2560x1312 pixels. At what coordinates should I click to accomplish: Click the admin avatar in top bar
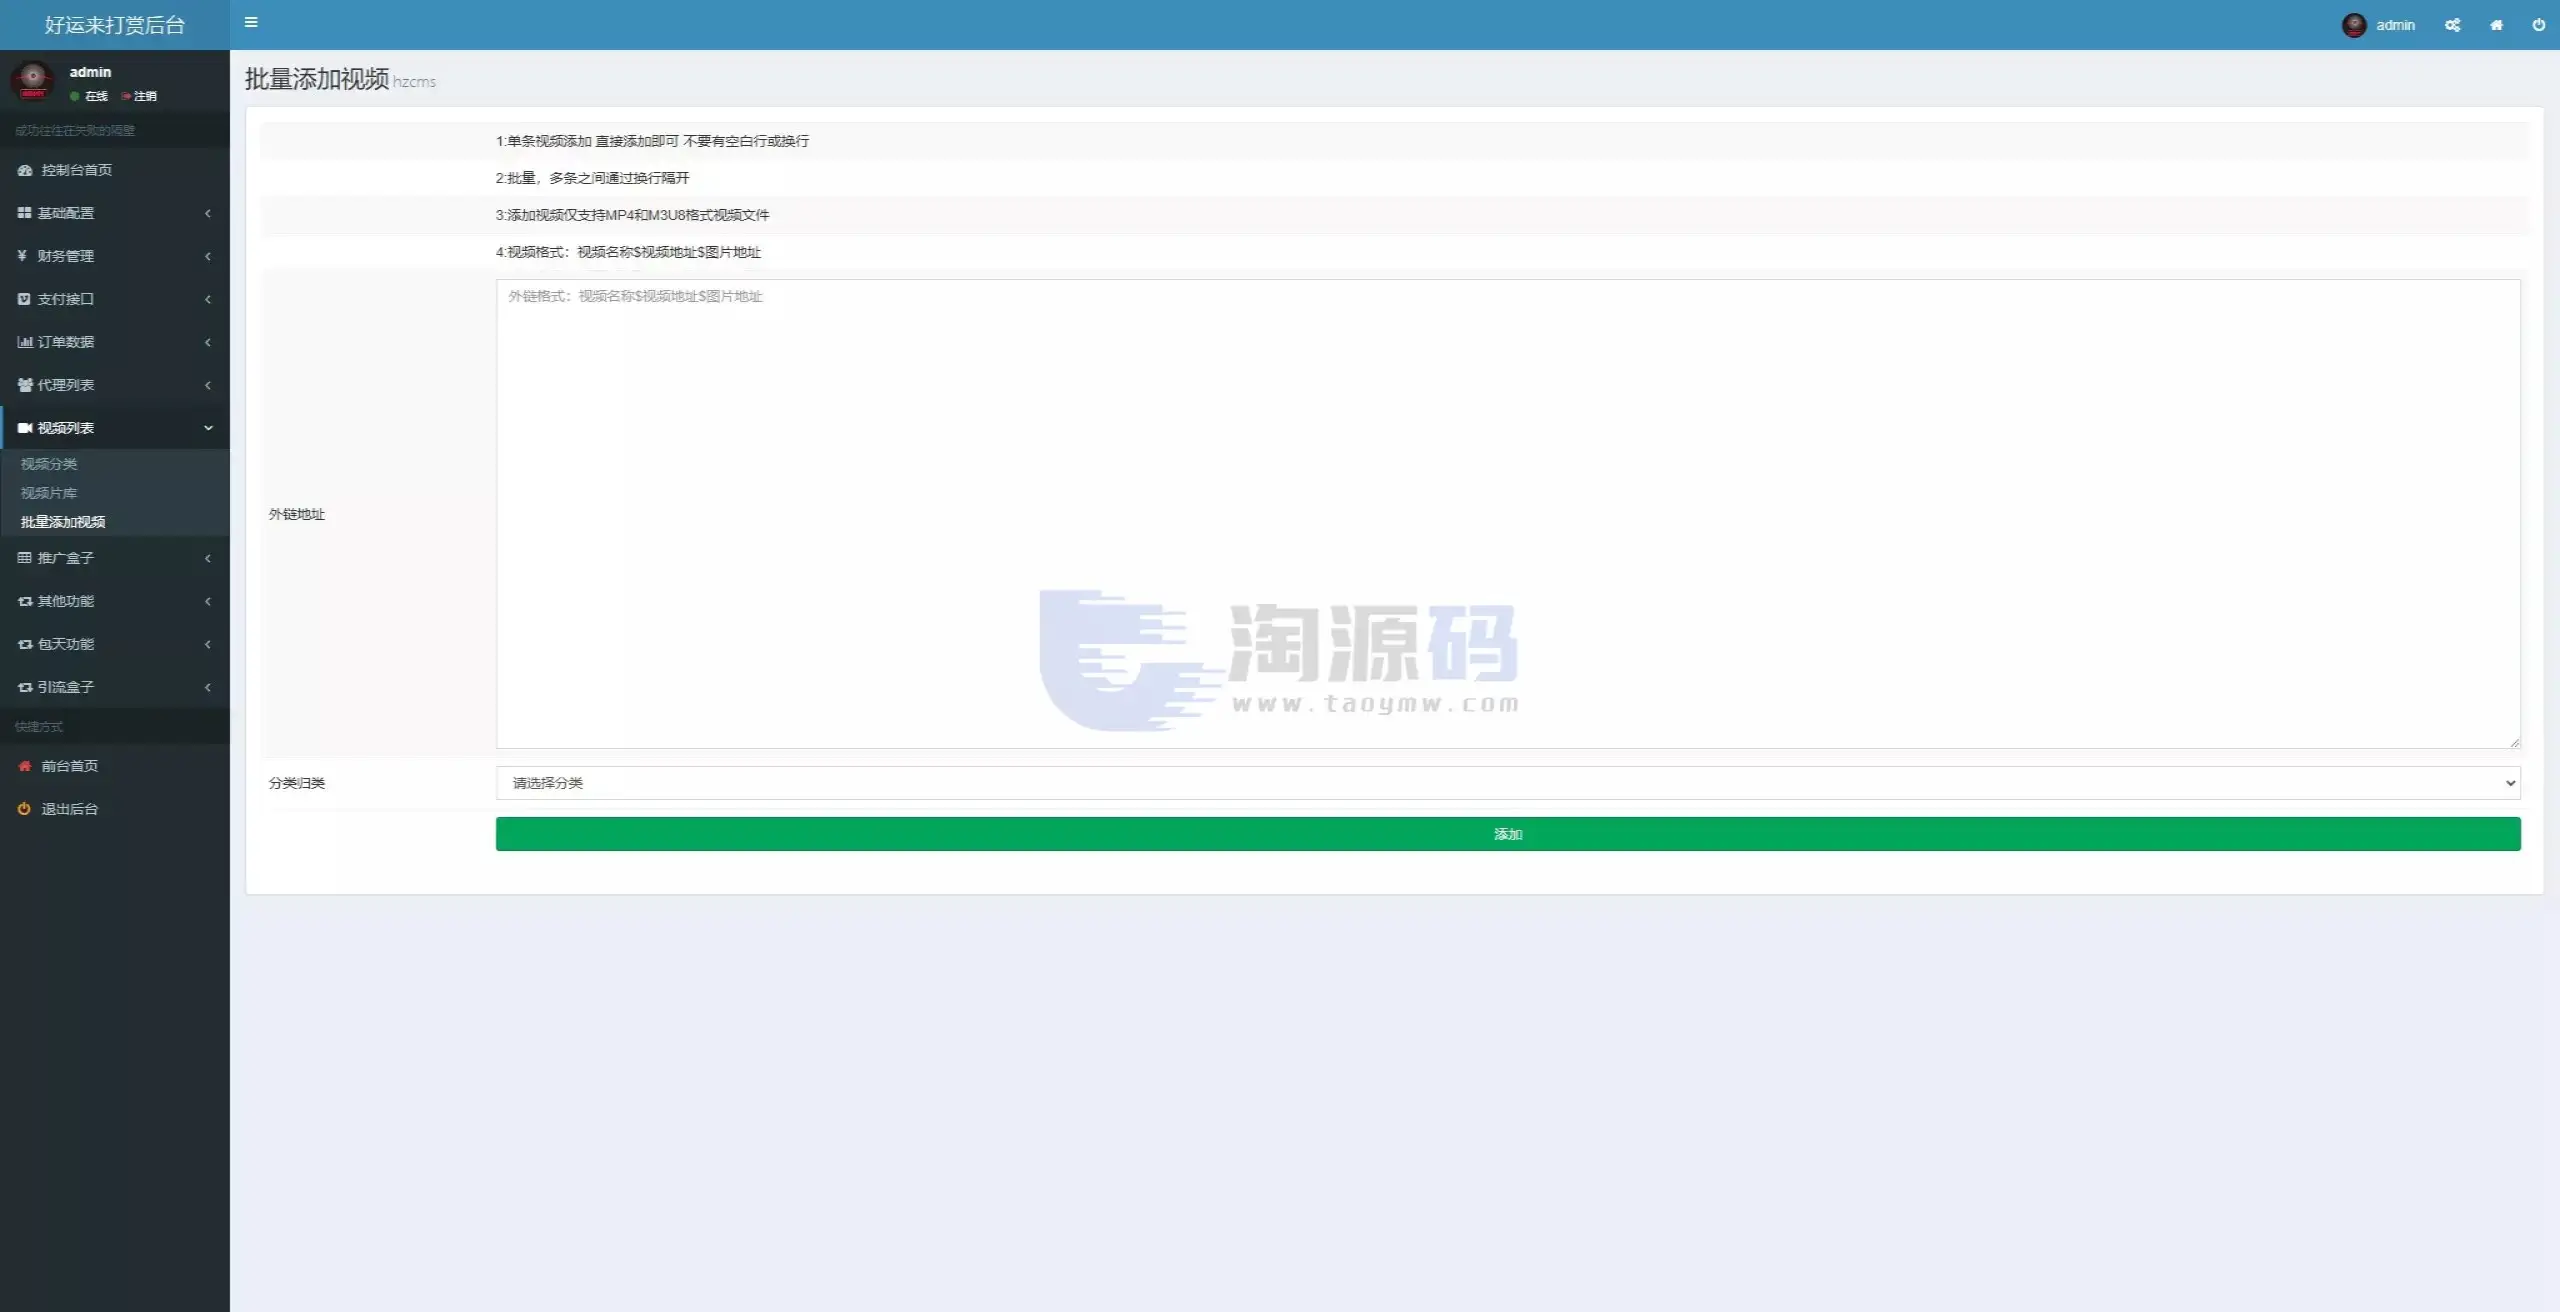2354,25
